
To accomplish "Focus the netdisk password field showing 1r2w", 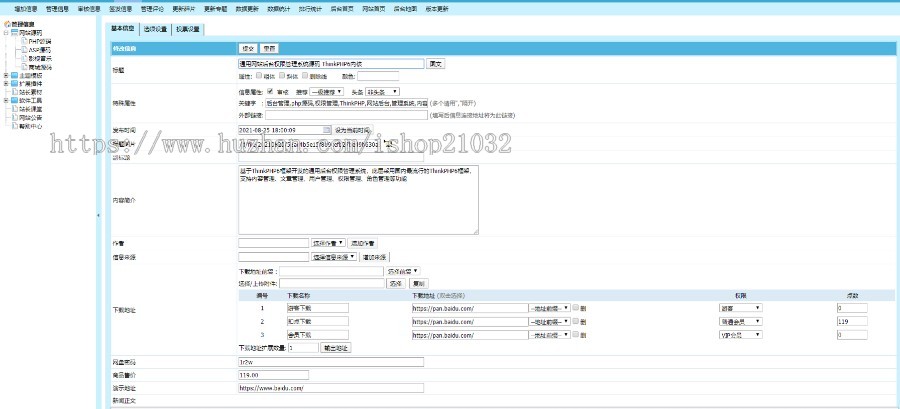I will pyautogui.click(x=331, y=362).
